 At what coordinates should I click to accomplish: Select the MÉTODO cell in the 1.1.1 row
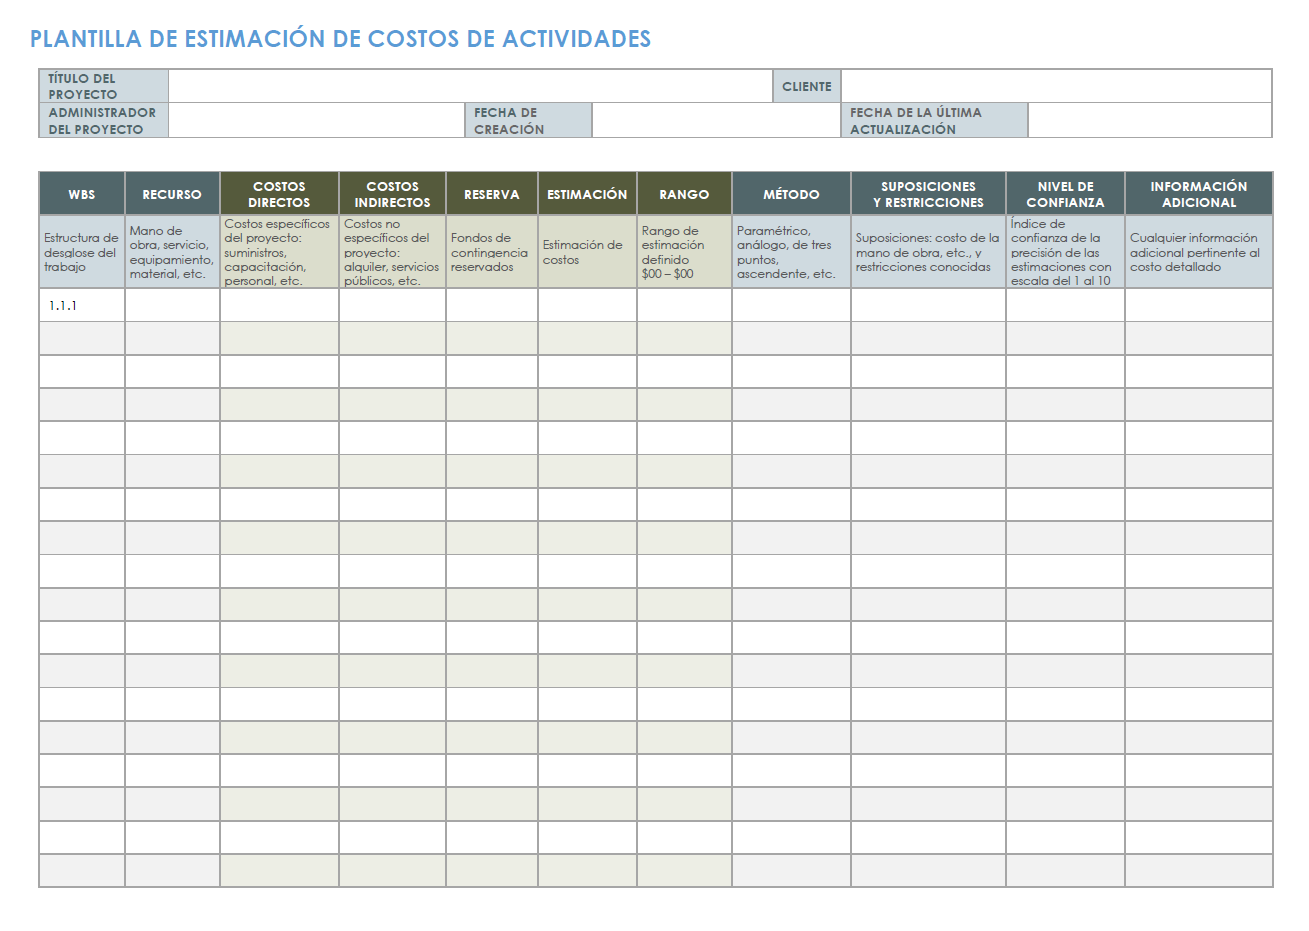[x=791, y=305]
